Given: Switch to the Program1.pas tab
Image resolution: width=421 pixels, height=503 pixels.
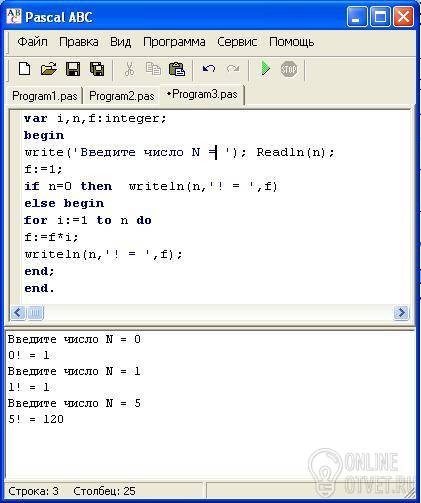Looking at the screenshot, I should tap(45, 96).
